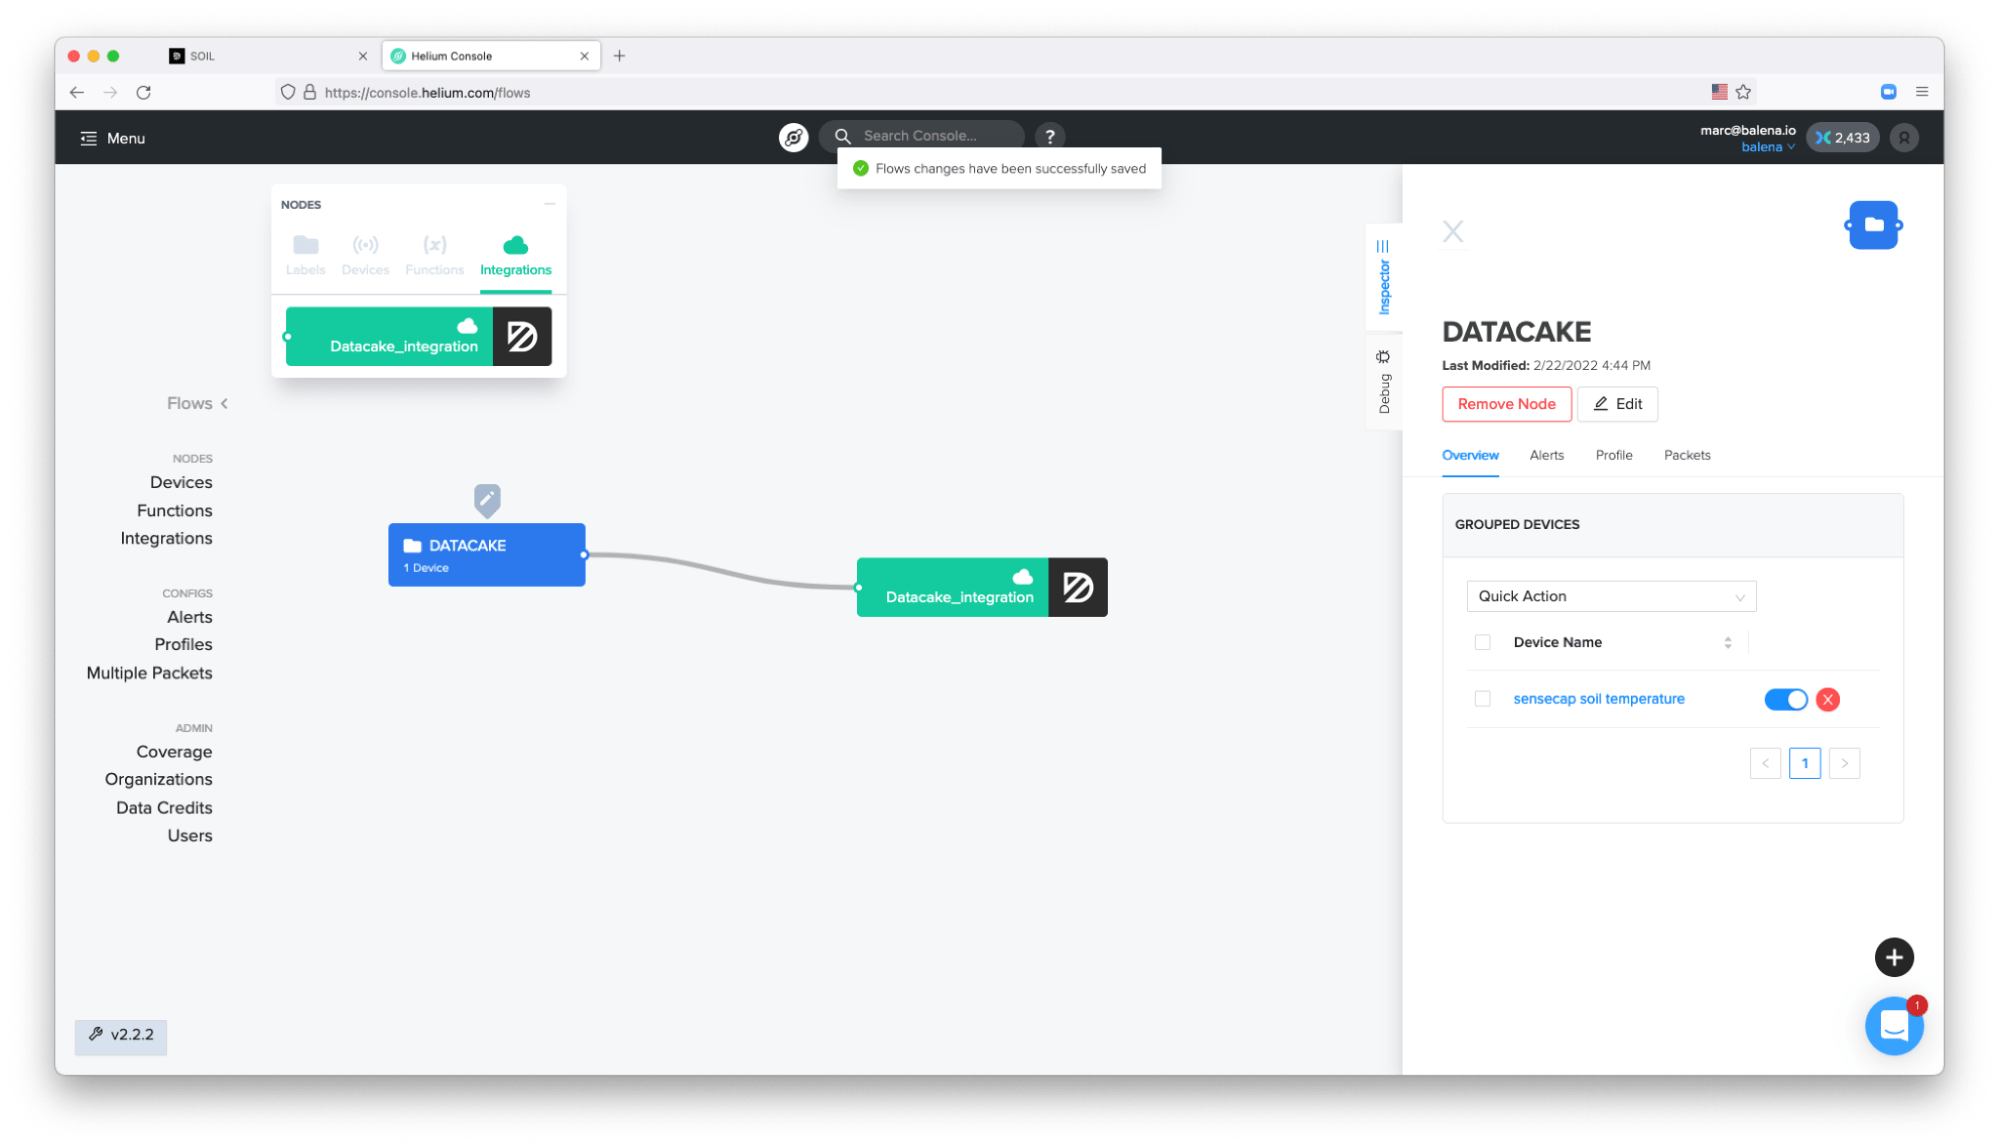Viewport: 1999px width, 1148px height.
Task: Collapse the Flows sidebar chevron
Action: click(224, 404)
